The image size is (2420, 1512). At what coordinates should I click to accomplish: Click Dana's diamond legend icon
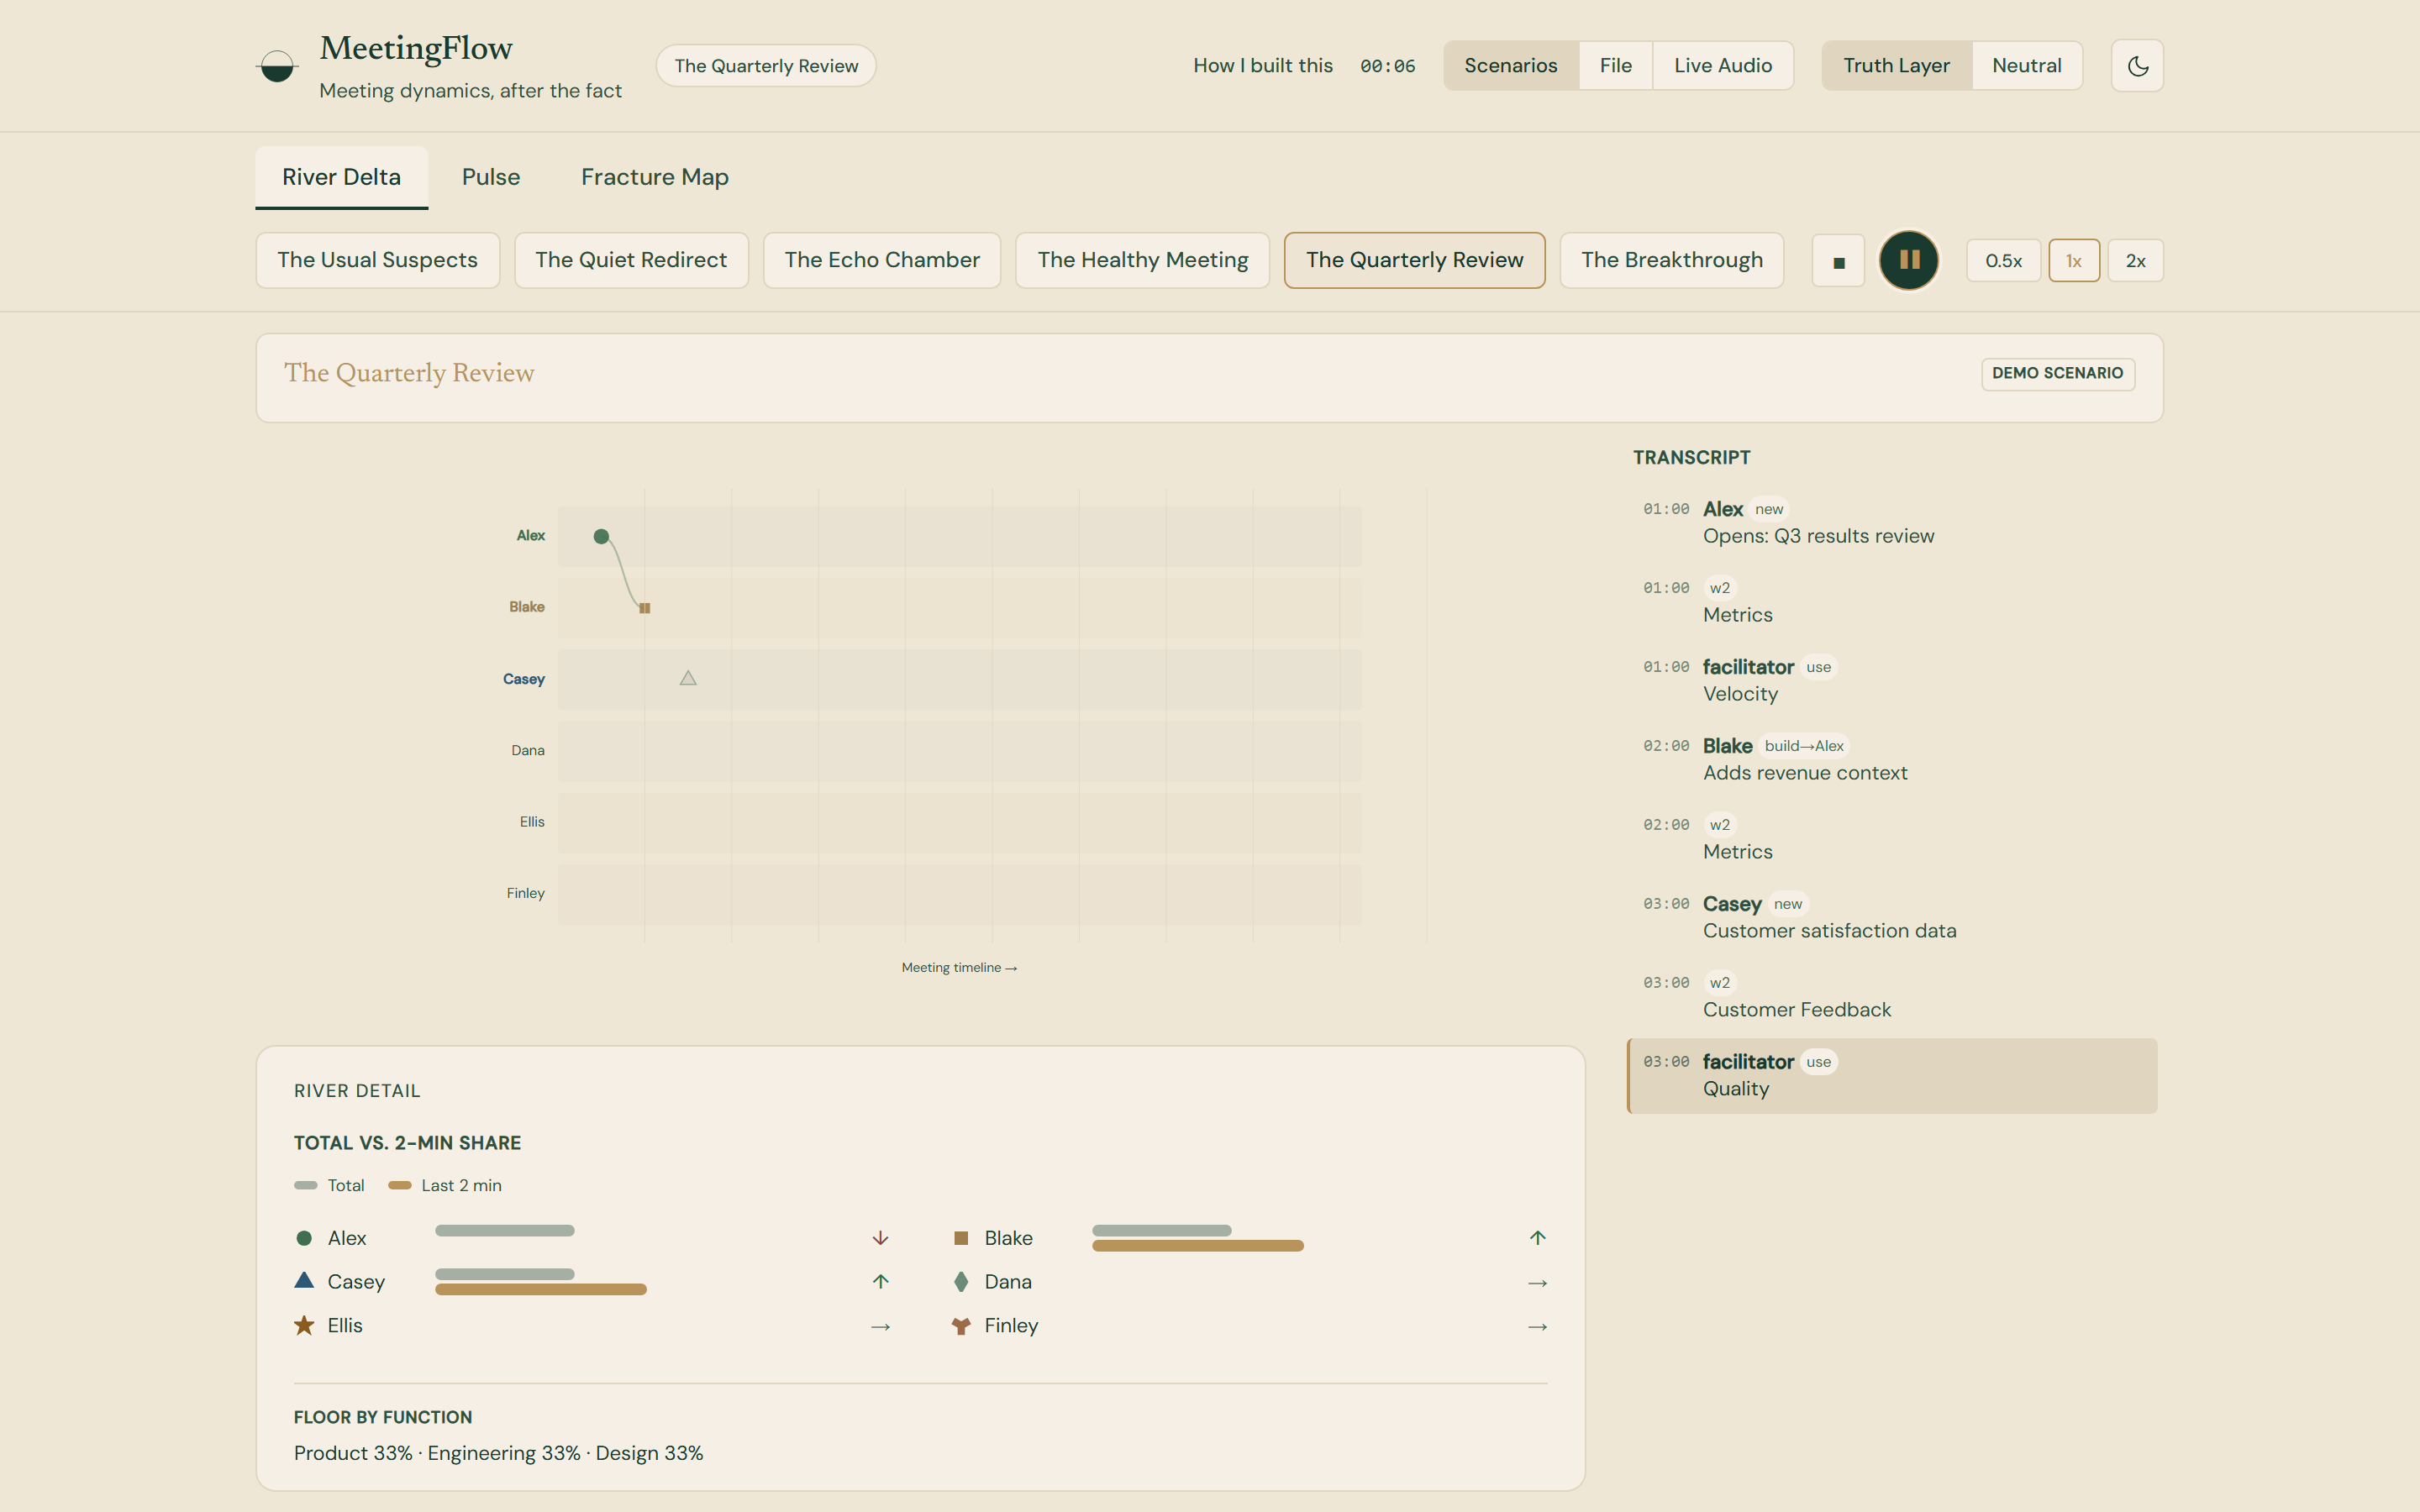coord(961,1281)
